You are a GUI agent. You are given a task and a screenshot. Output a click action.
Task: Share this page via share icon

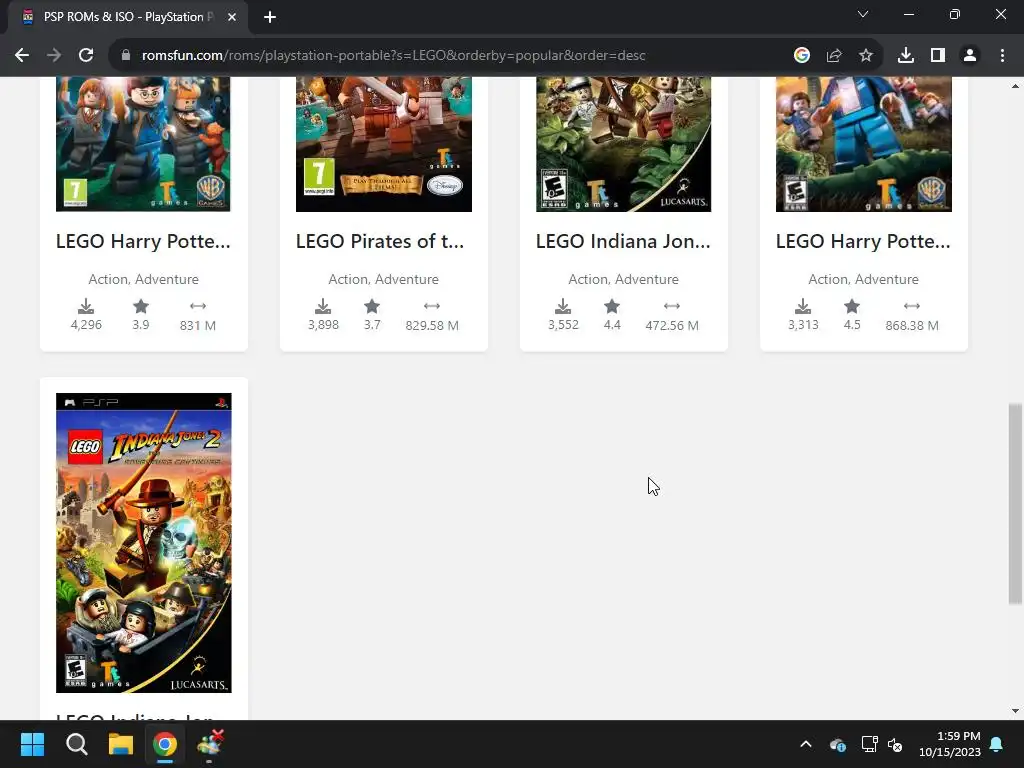coord(834,56)
